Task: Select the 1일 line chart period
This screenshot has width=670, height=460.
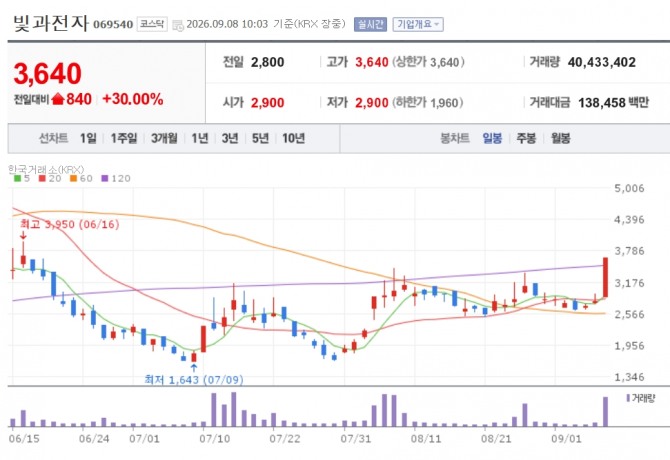Action: tap(88, 138)
